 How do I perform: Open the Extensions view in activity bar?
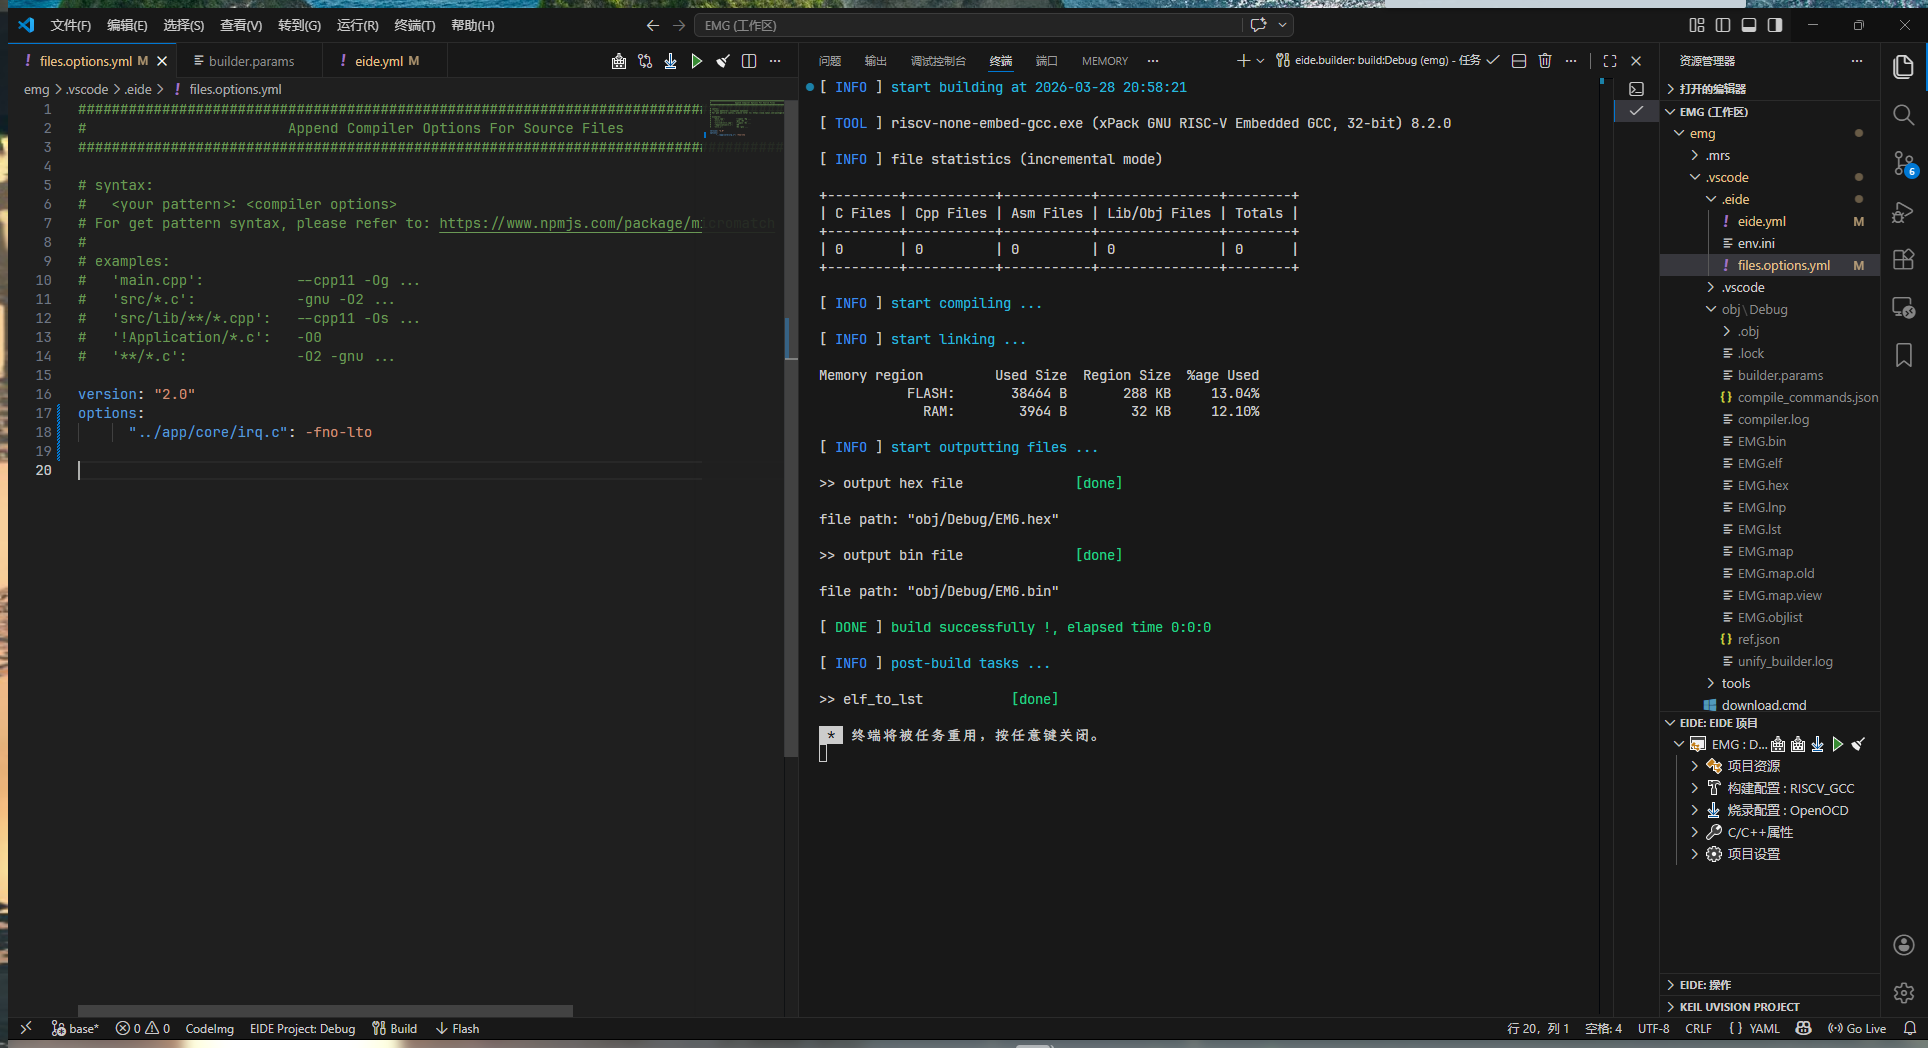[x=1903, y=259]
